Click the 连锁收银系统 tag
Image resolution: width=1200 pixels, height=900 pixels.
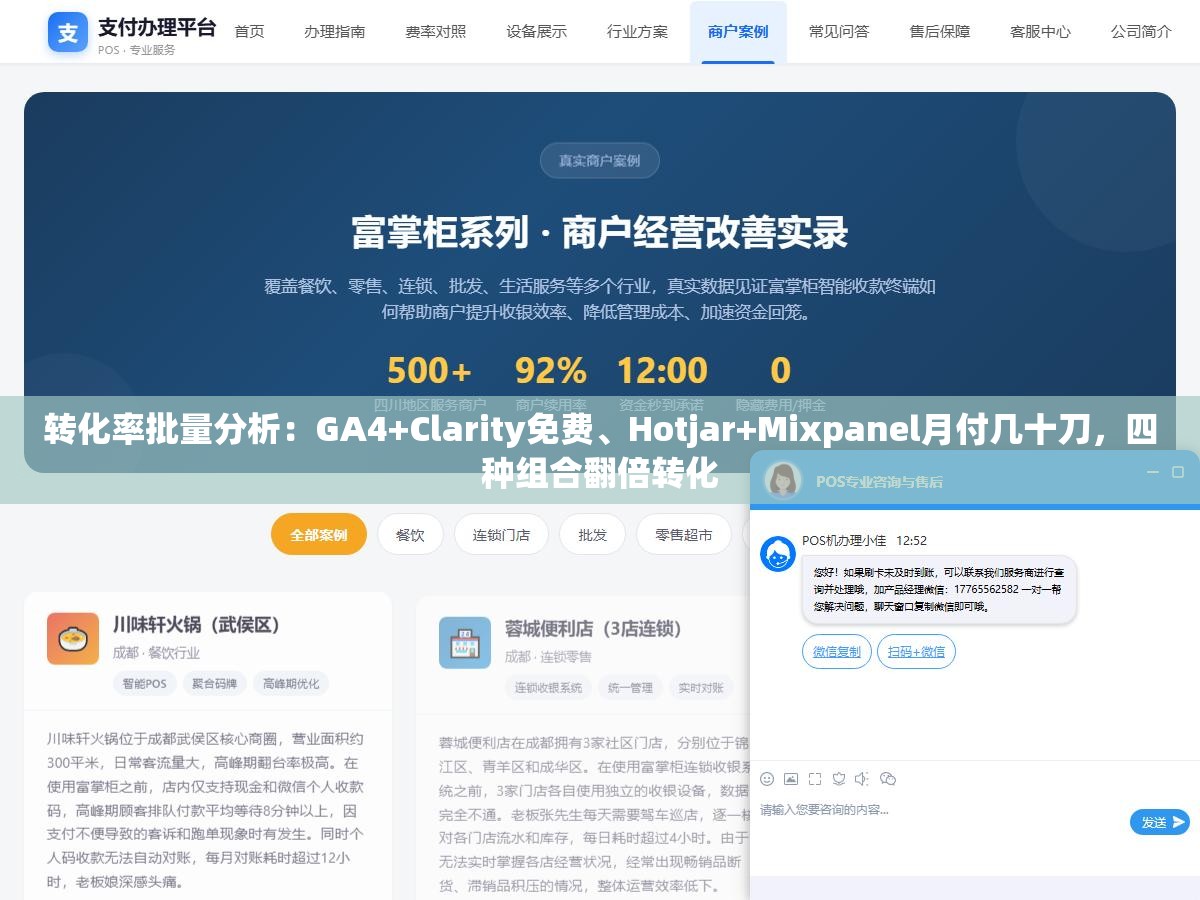548,688
